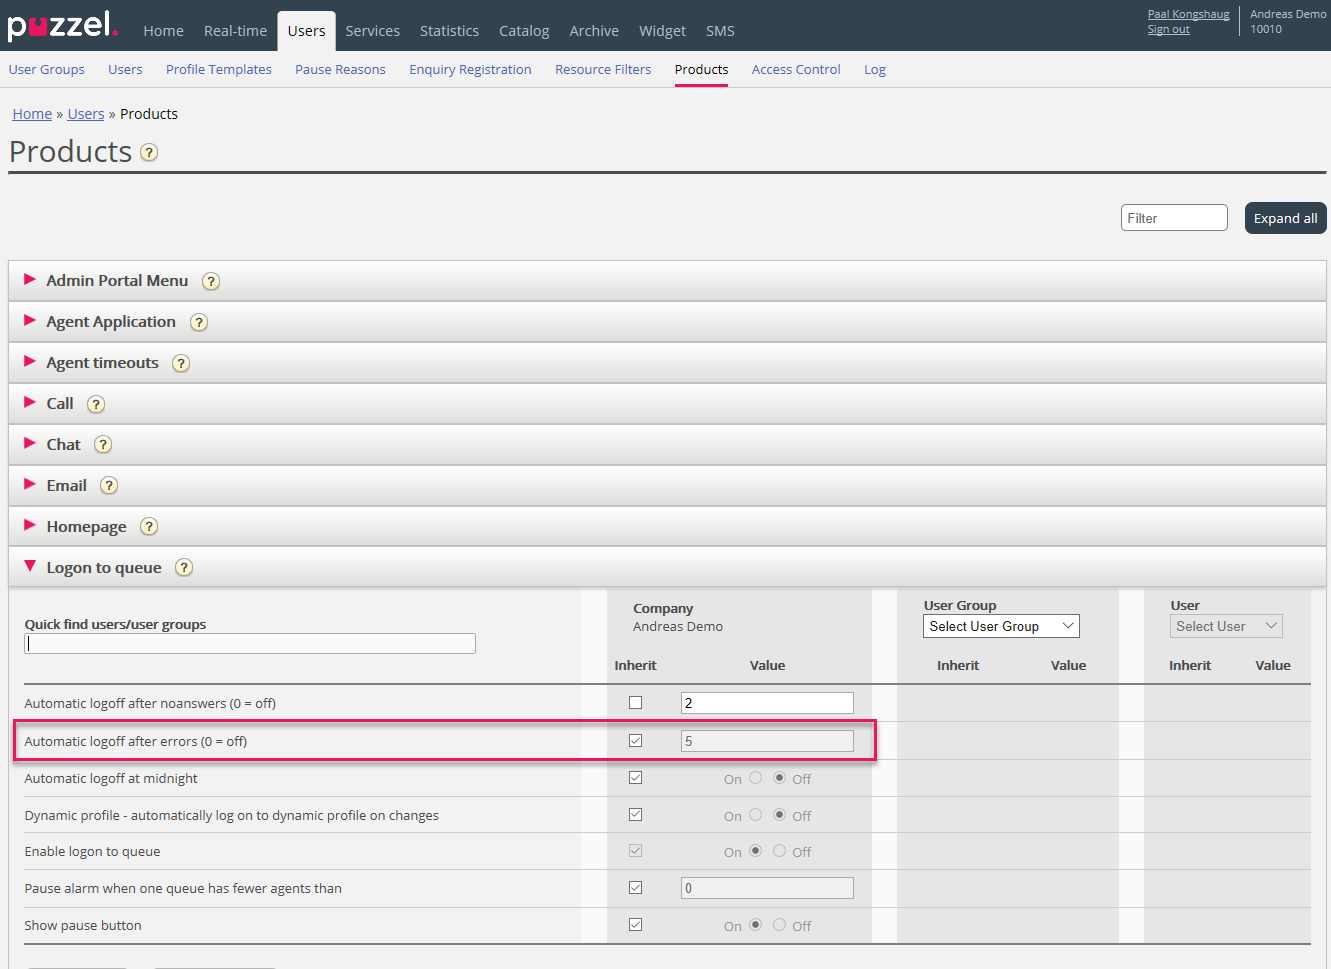Show help for the Agent timeouts section
This screenshot has width=1331, height=969.
181,363
